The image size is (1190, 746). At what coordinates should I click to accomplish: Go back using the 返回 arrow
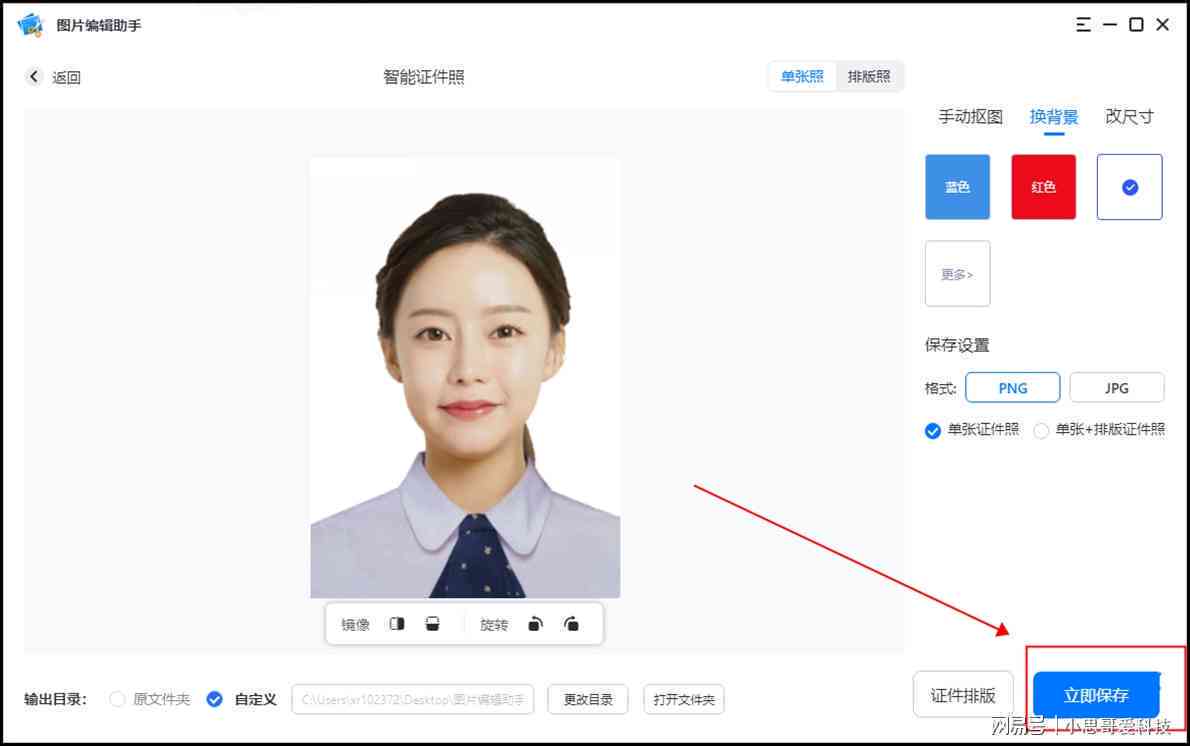click(x=33, y=77)
